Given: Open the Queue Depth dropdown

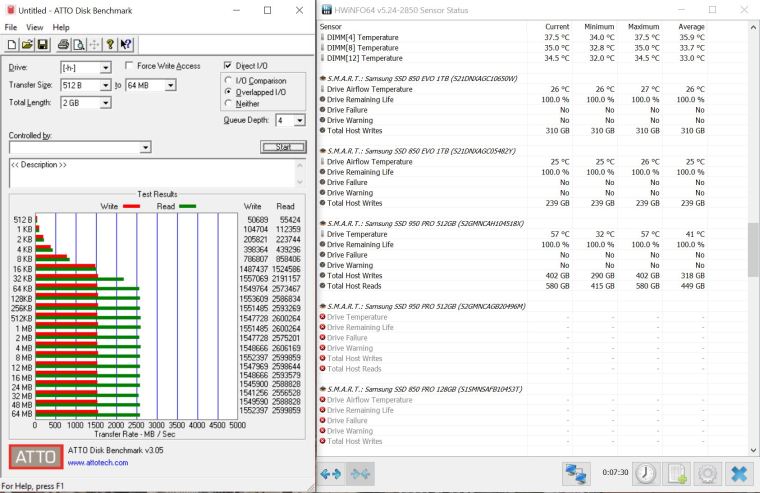Looking at the screenshot, I should [x=300, y=120].
